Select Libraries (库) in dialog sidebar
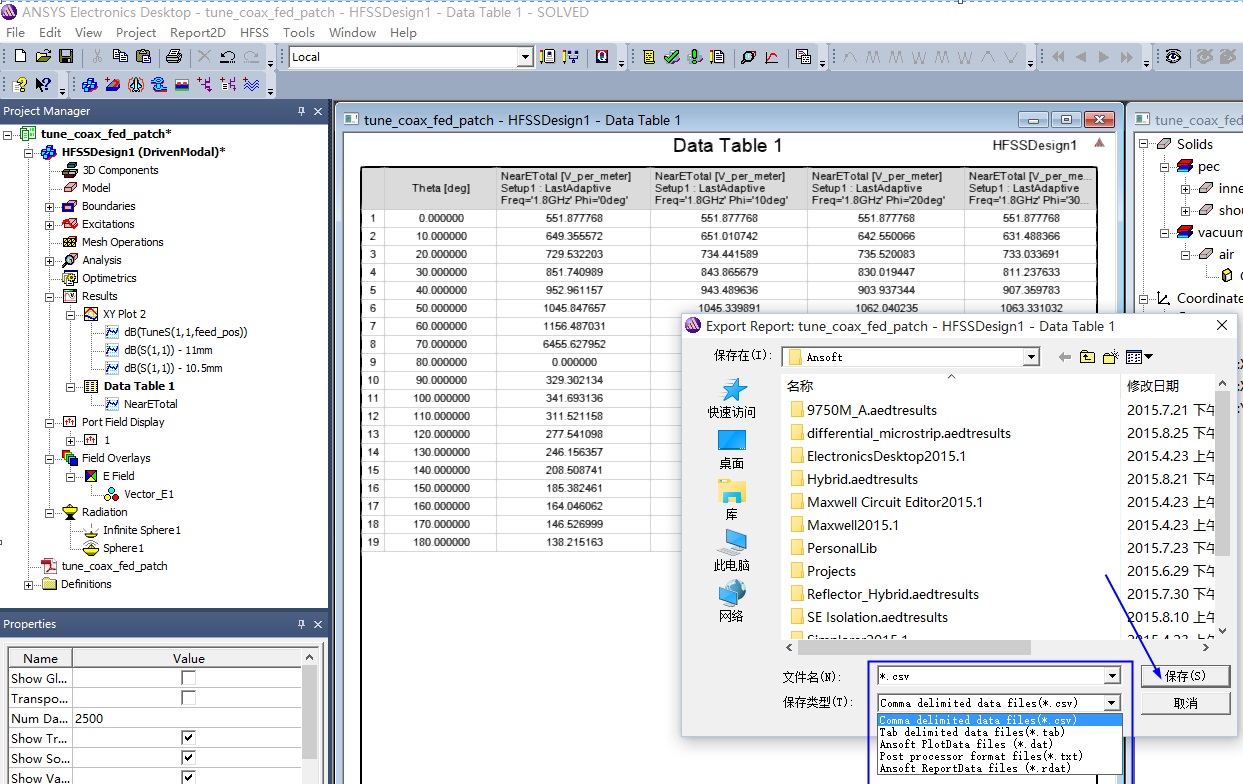Image resolution: width=1243 pixels, height=784 pixels. (732, 500)
